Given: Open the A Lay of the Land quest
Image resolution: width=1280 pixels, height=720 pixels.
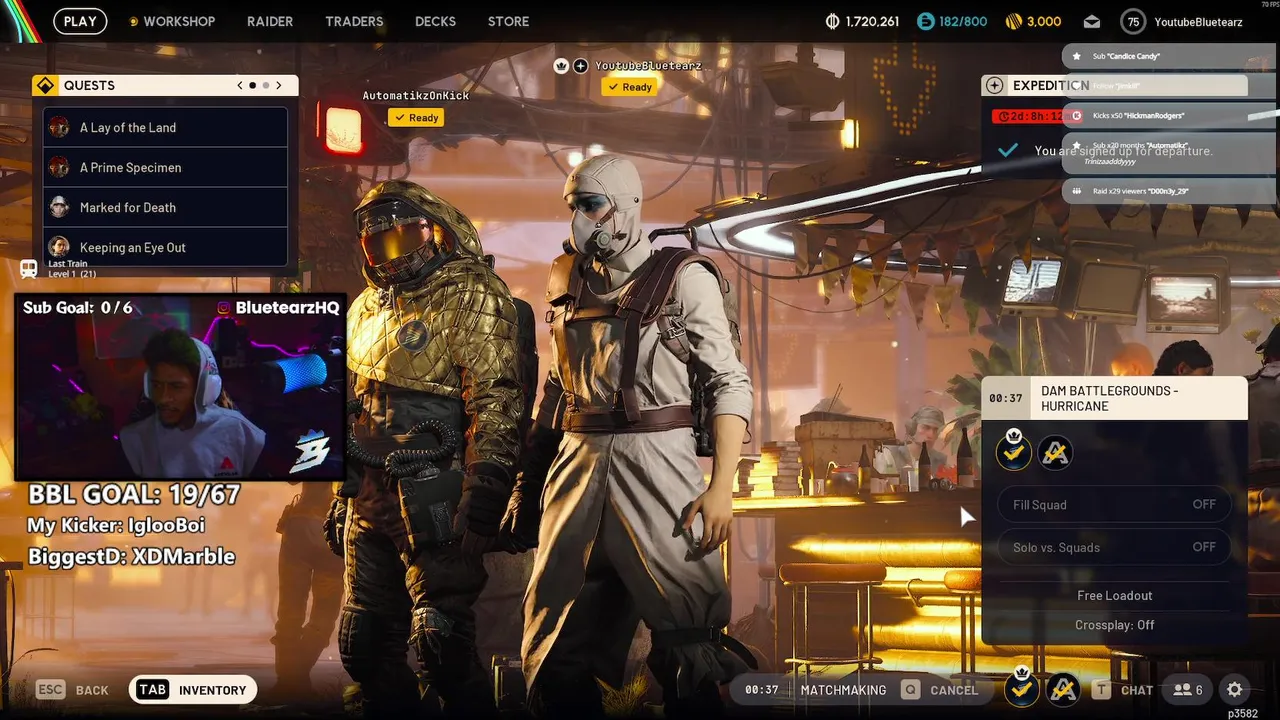Looking at the screenshot, I should click(166, 127).
